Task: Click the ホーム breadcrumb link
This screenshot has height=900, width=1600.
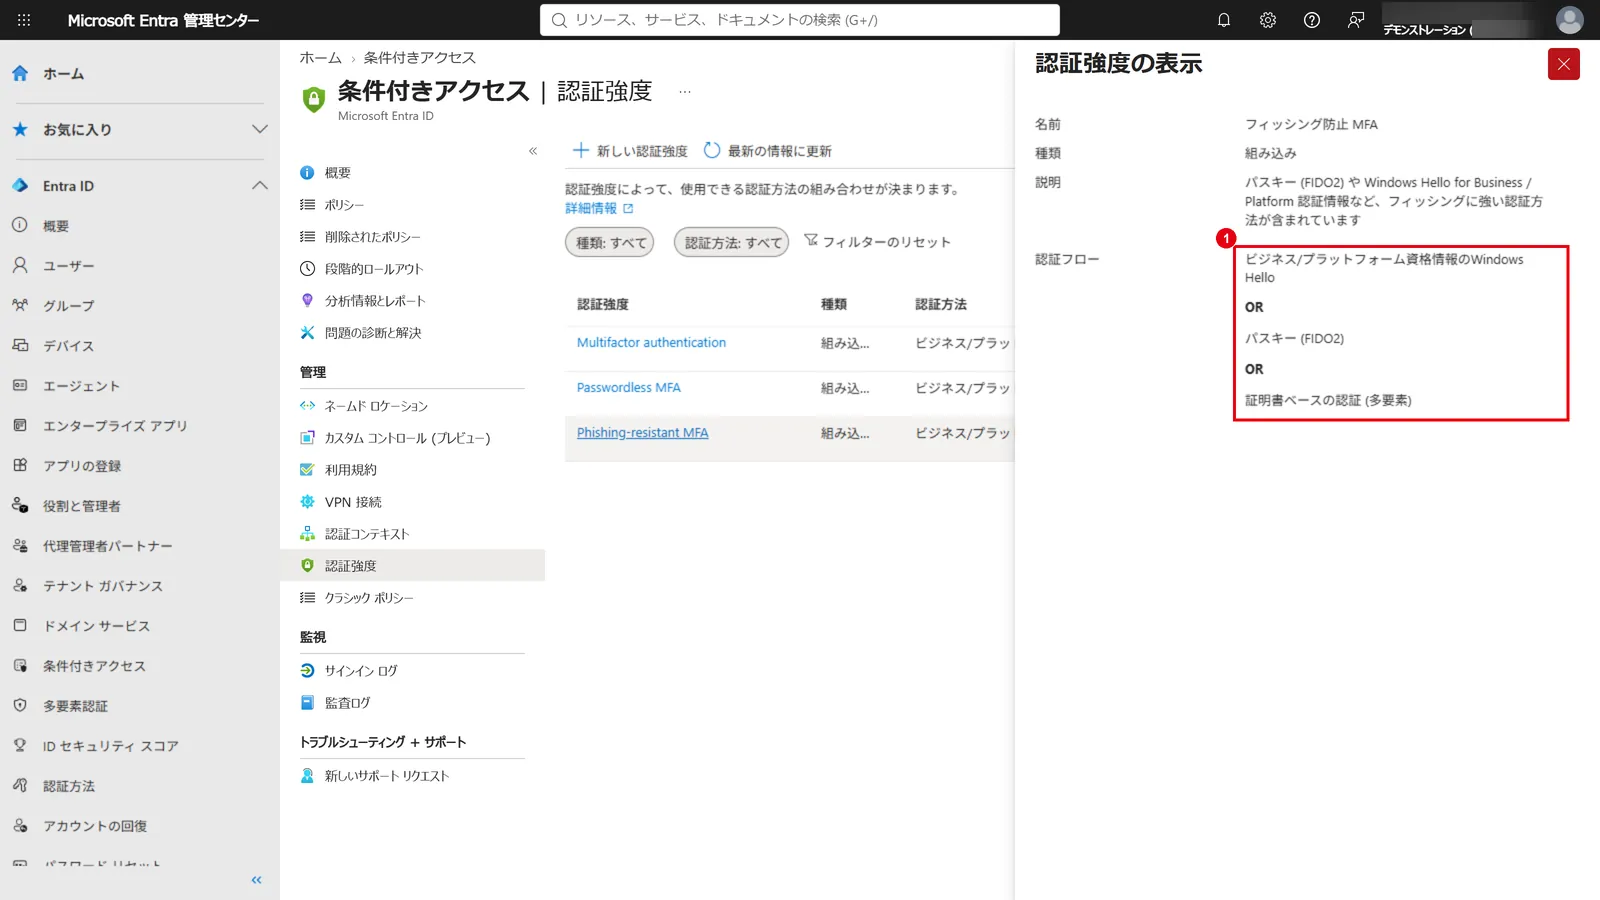Action: pyautogui.click(x=320, y=58)
